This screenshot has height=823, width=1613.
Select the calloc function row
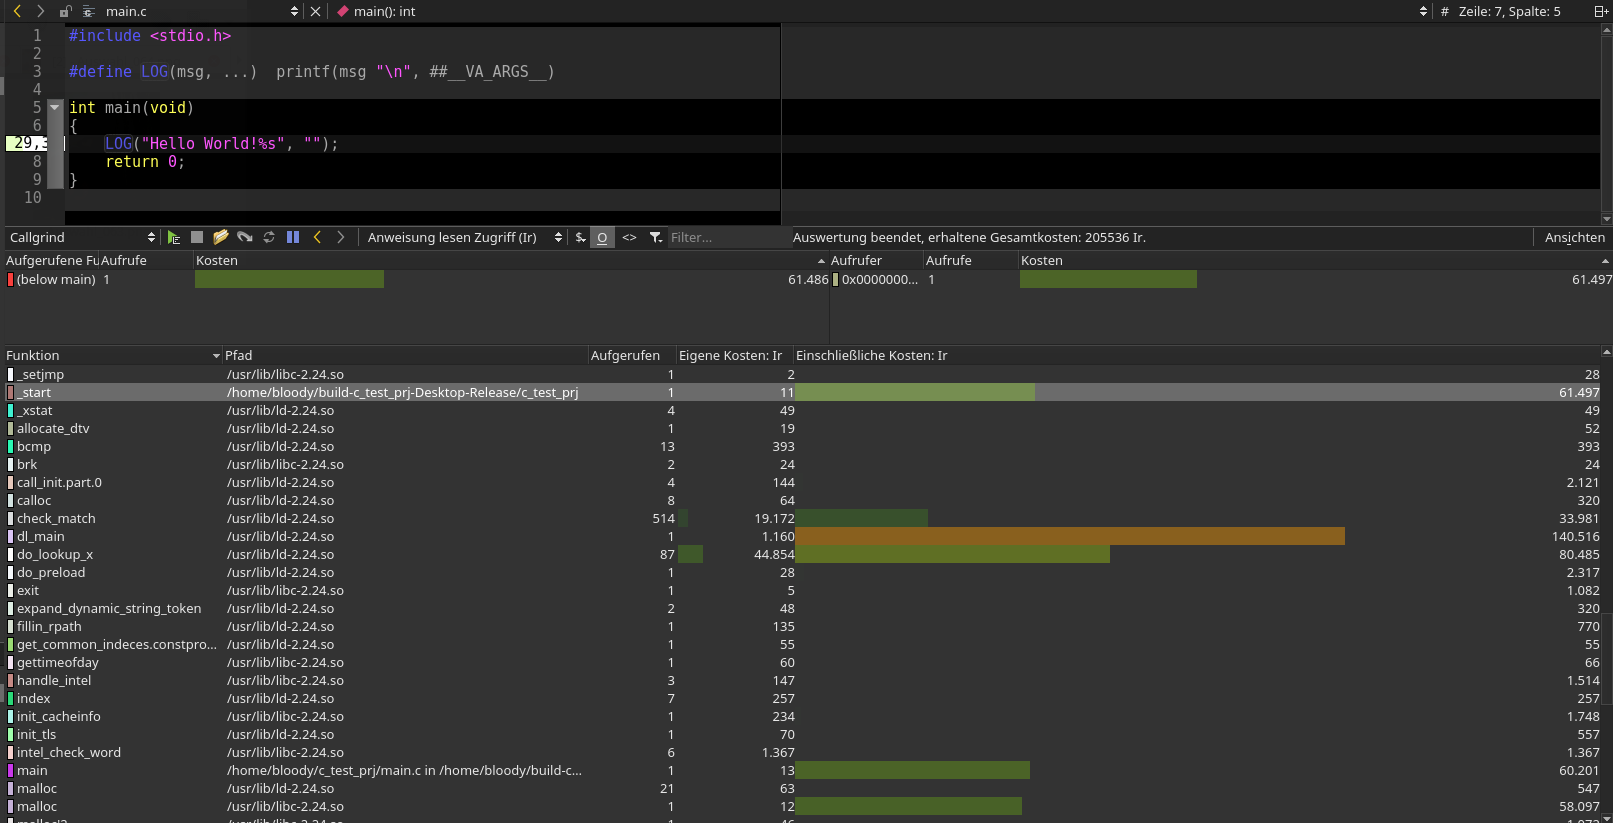point(802,500)
